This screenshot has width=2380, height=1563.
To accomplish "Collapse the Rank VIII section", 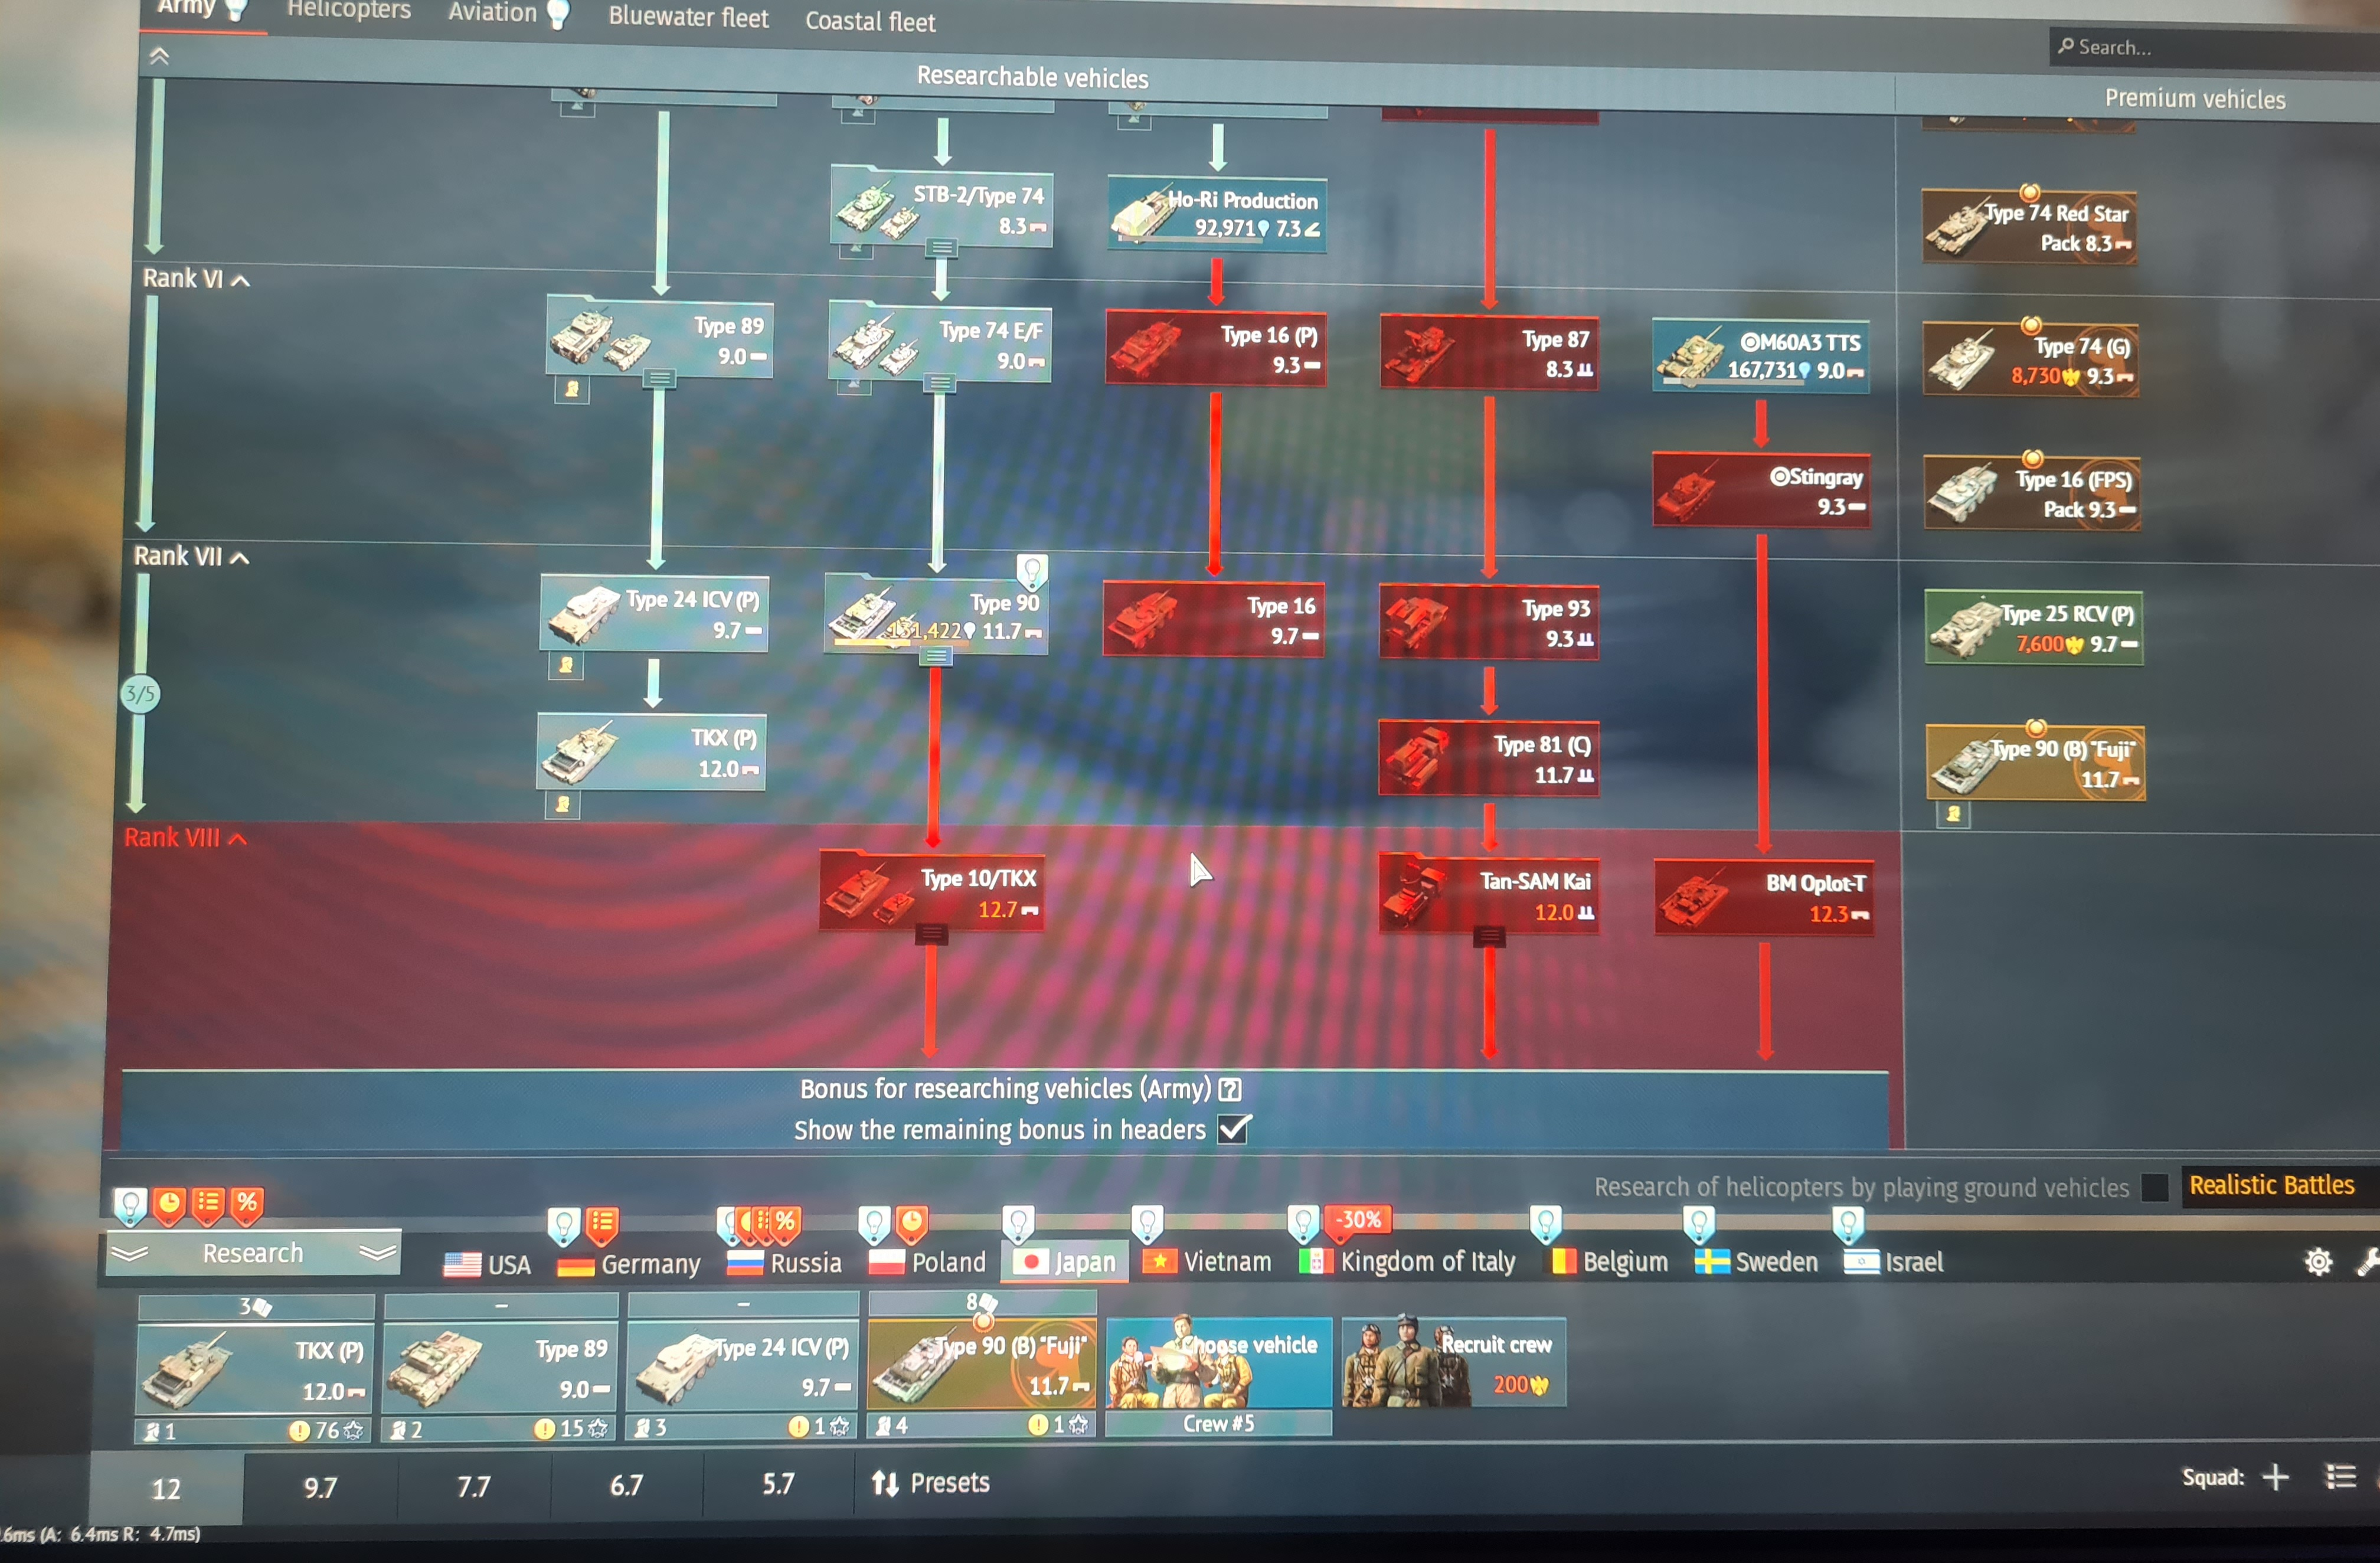I will [x=237, y=839].
